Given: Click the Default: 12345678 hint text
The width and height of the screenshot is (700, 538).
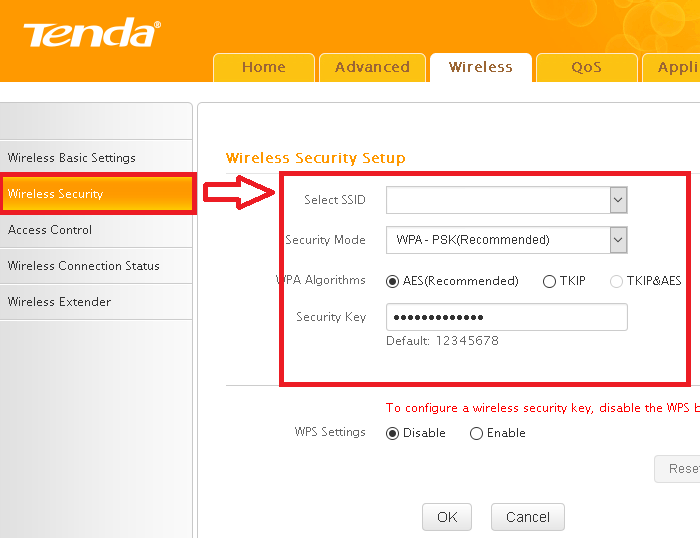Looking at the screenshot, I should point(442,341).
